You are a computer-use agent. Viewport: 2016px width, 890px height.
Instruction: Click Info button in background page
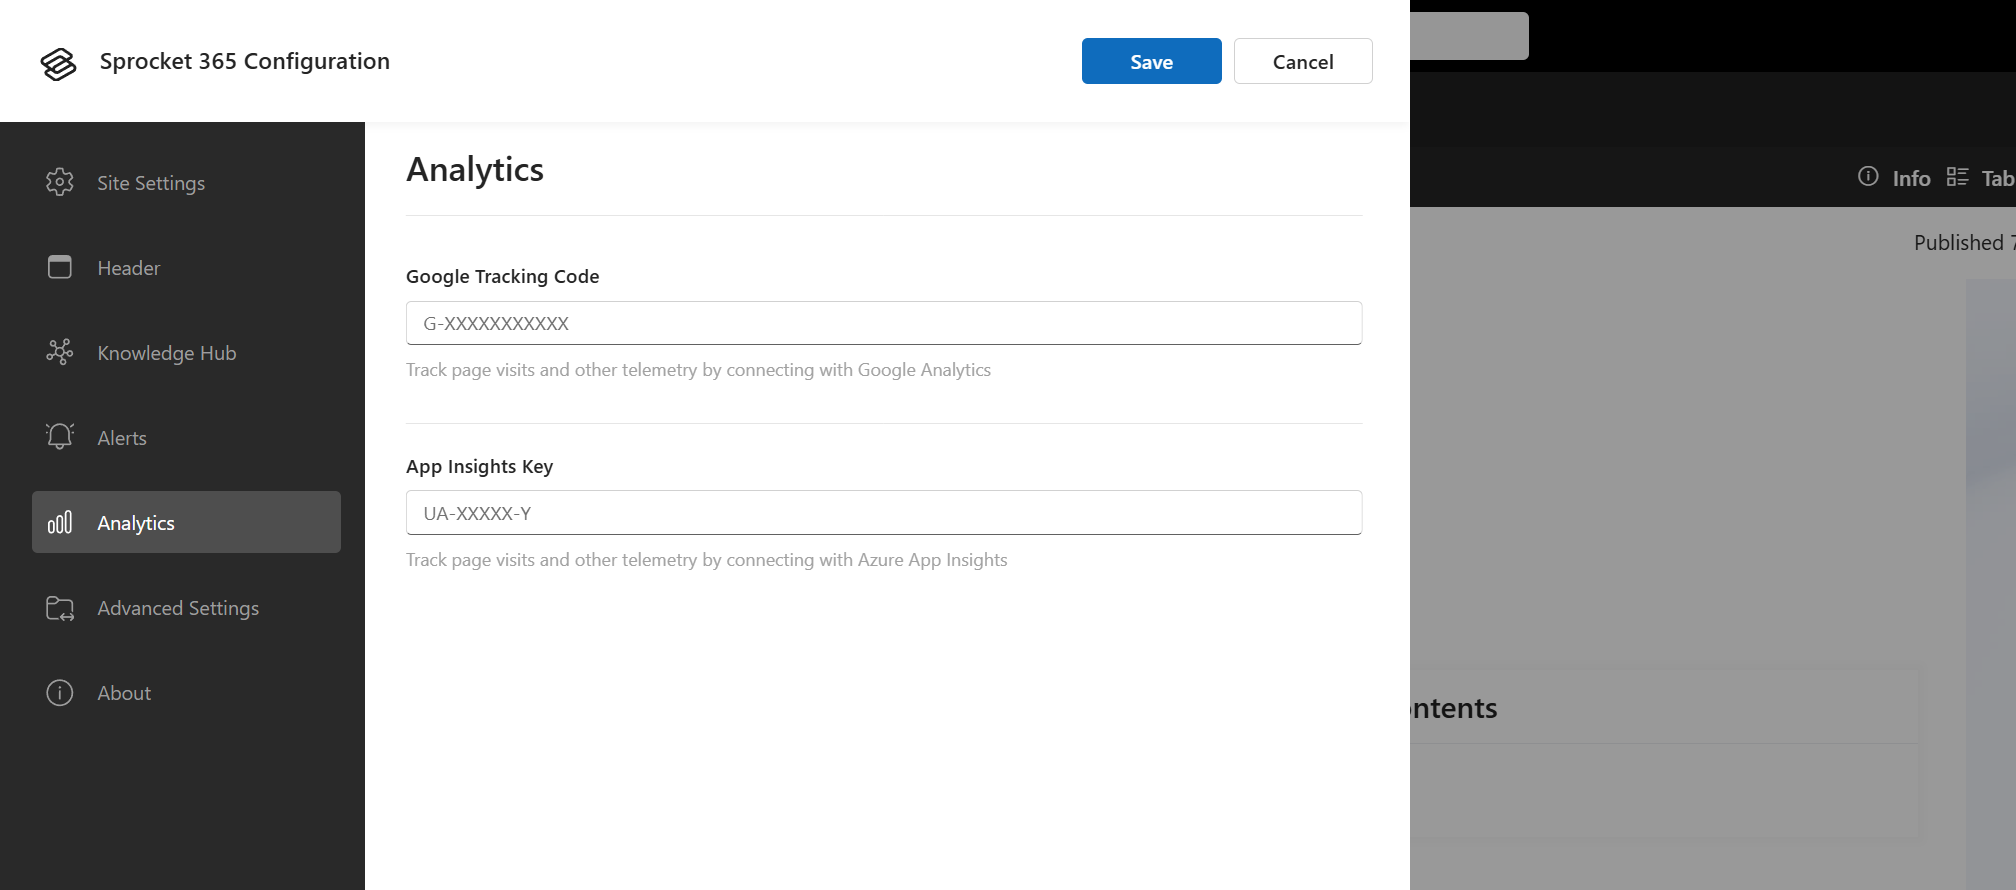1894,178
